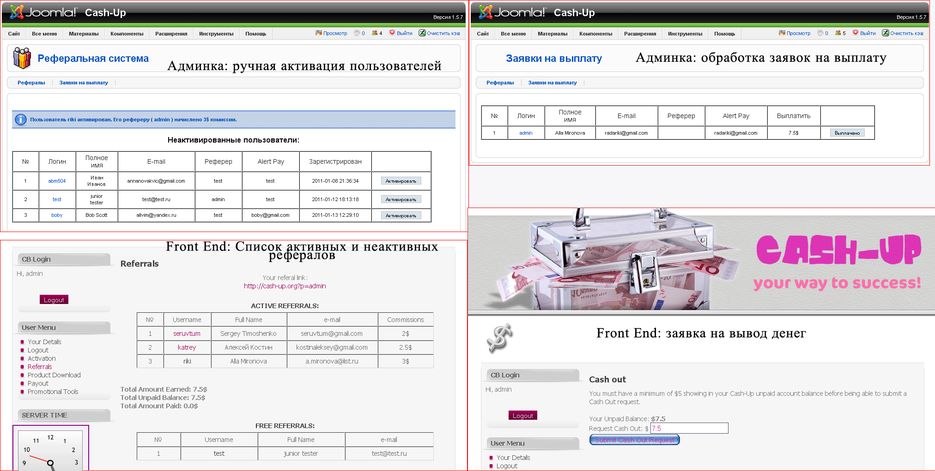Open the boby login link
The height and width of the screenshot is (471, 935).
coord(57,215)
